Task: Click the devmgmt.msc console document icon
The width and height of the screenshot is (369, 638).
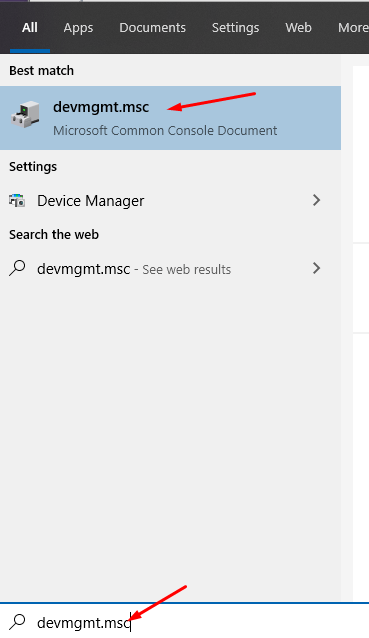Action: click(25, 114)
